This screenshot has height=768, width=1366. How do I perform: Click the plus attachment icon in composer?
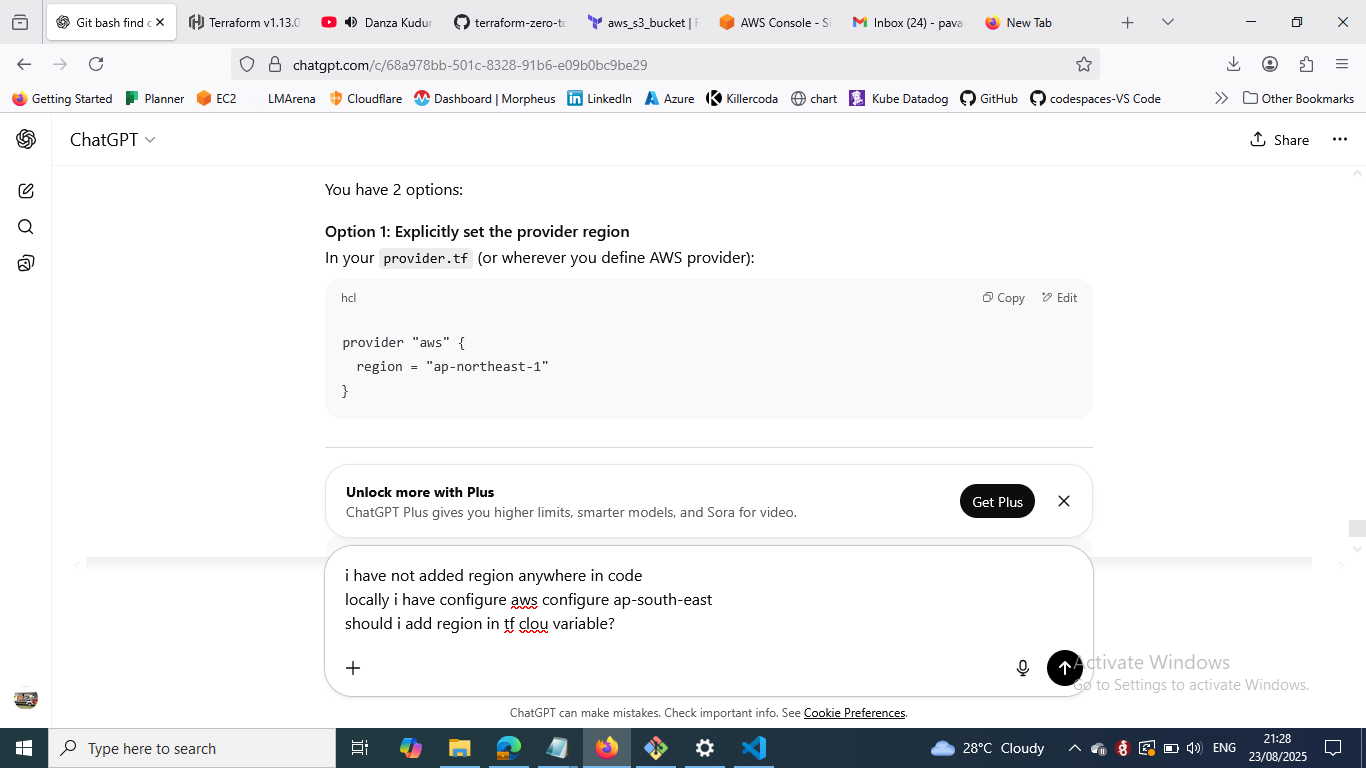353,668
